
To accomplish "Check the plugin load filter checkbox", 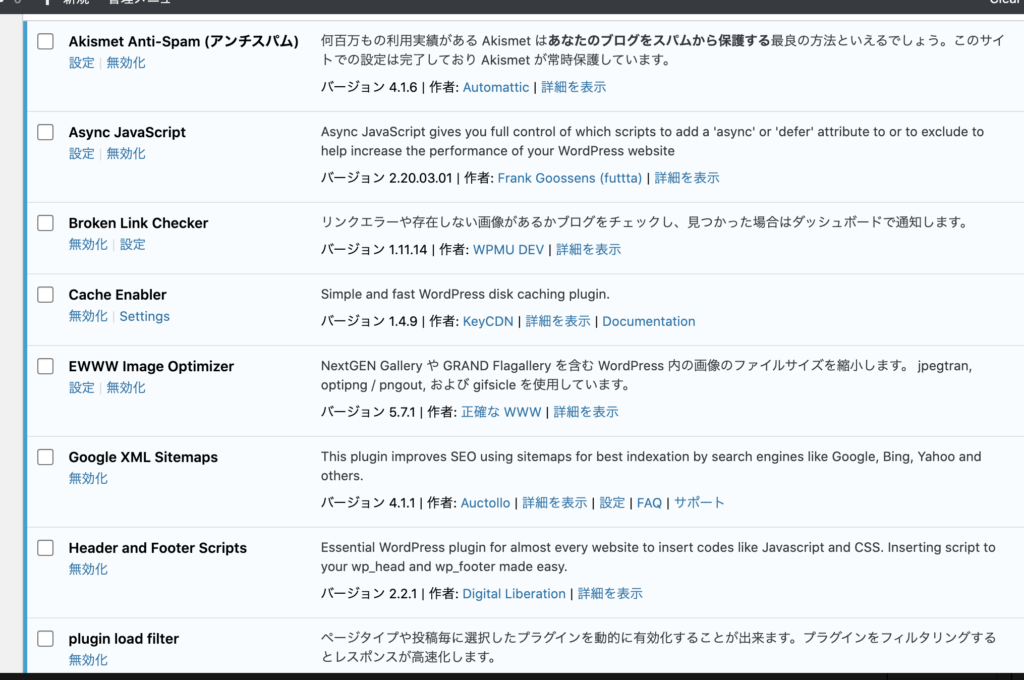I will click(x=45, y=638).
